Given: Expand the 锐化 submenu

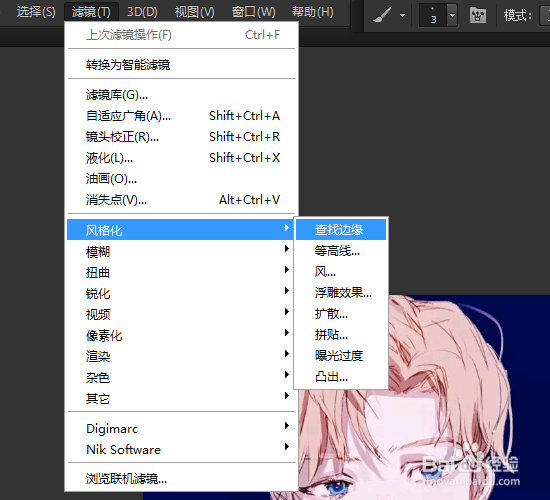Looking at the screenshot, I should [181, 294].
